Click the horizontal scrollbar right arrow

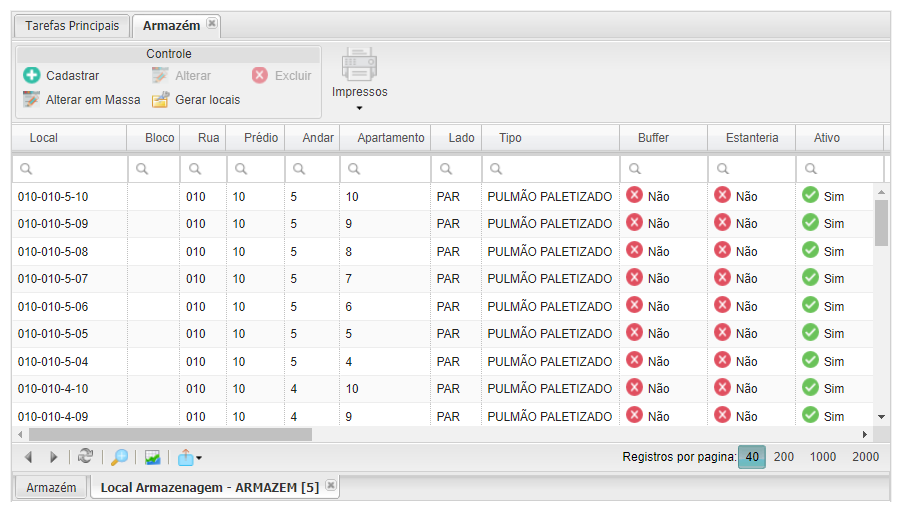(x=865, y=434)
